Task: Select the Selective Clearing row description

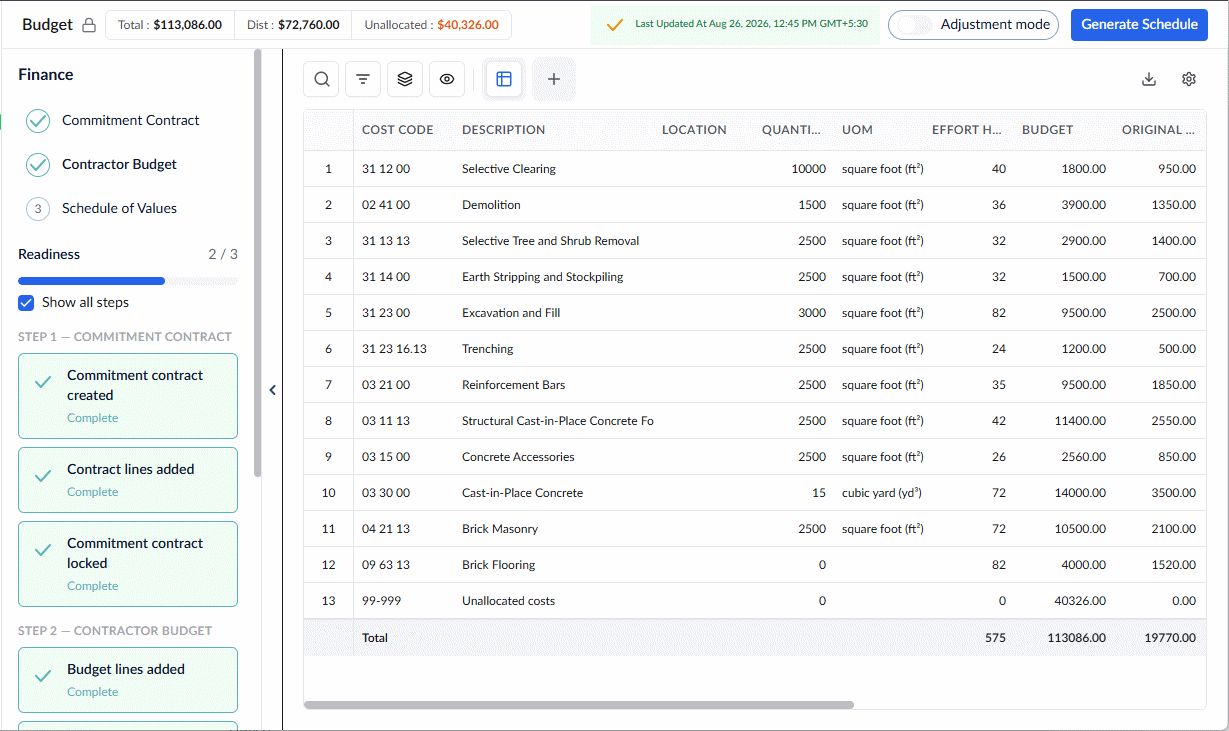Action: (x=509, y=169)
